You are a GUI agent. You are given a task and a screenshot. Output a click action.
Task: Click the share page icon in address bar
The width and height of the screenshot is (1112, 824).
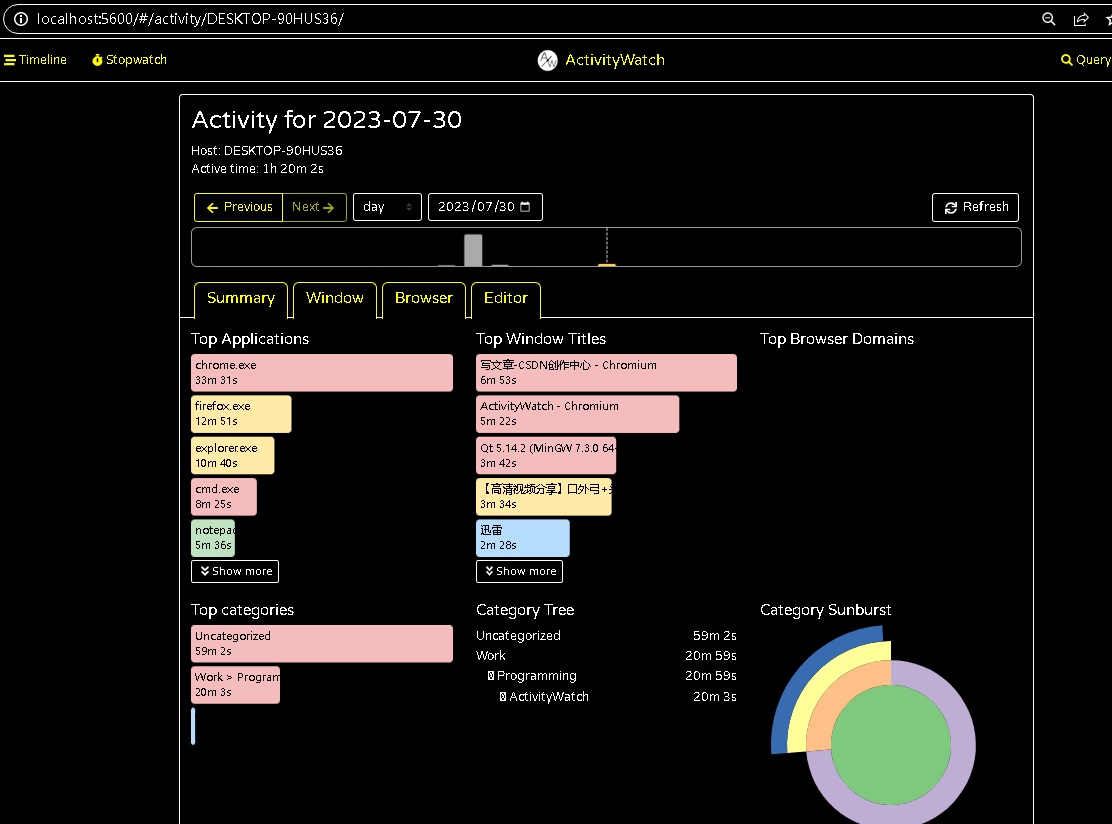click(x=1081, y=19)
